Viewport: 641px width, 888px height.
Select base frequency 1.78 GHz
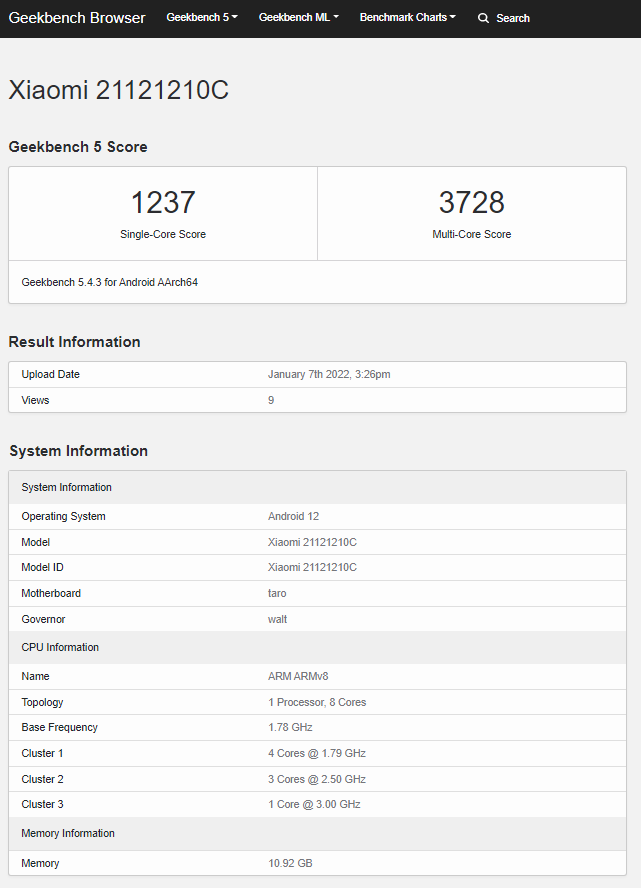pos(290,727)
